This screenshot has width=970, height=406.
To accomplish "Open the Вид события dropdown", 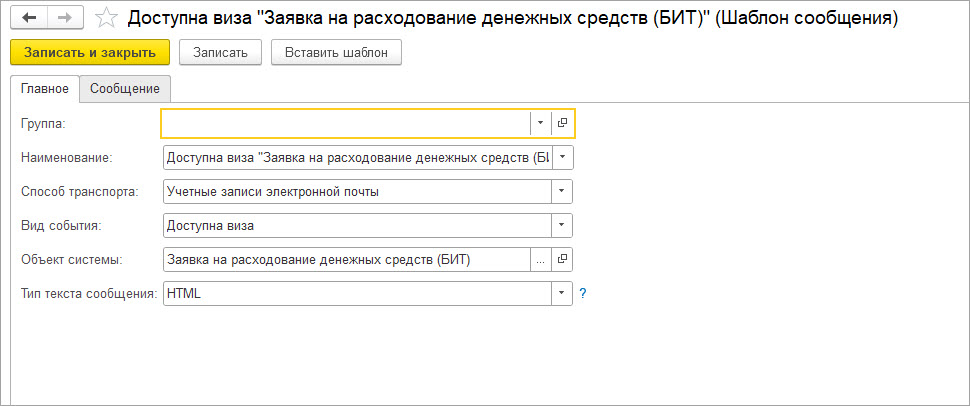I will point(562,226).
